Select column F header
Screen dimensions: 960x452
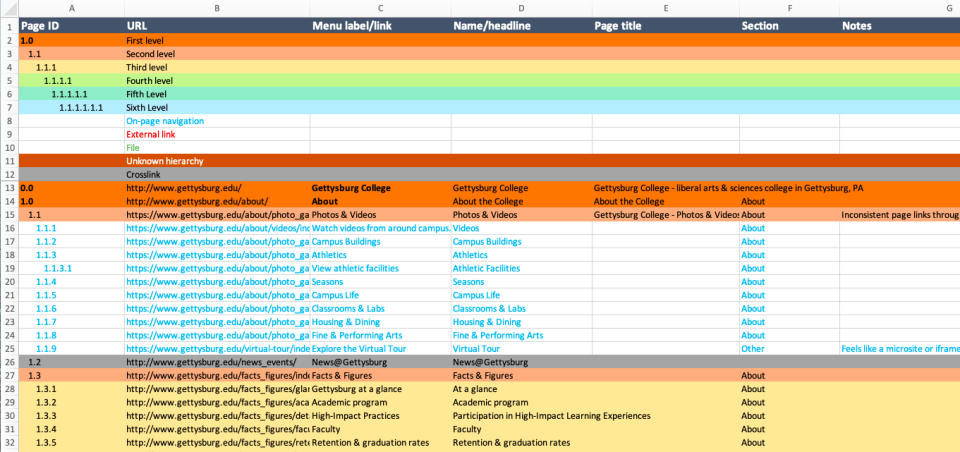pos(790,9)
